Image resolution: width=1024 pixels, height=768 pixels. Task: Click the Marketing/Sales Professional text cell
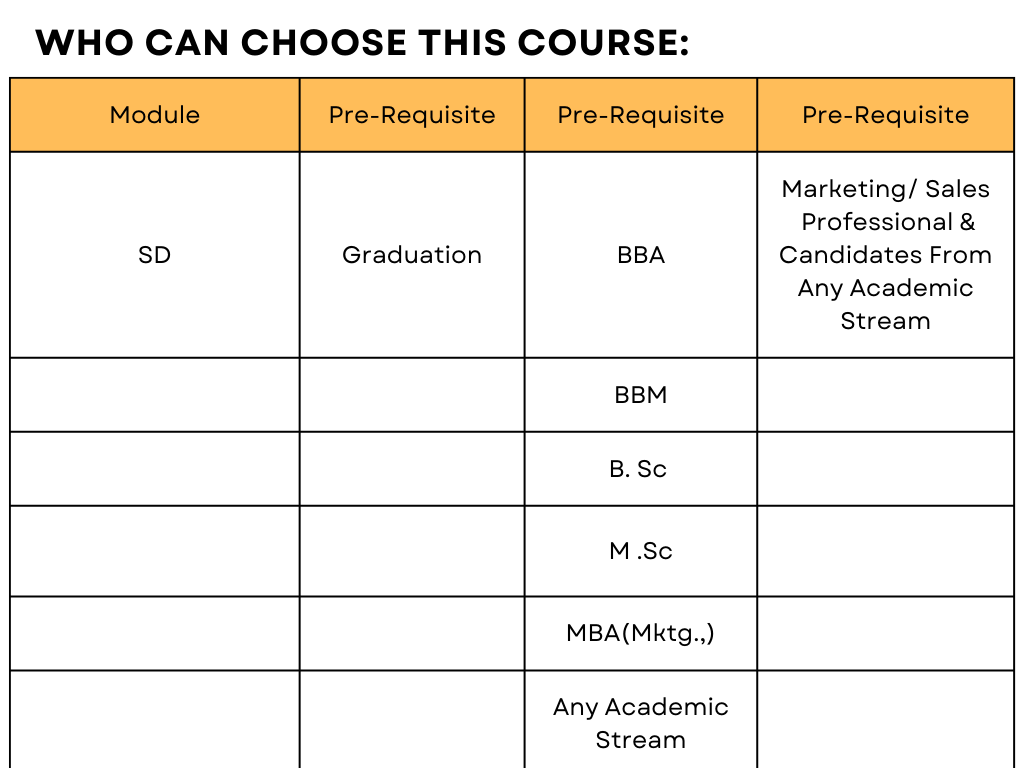tap(886, 255)
